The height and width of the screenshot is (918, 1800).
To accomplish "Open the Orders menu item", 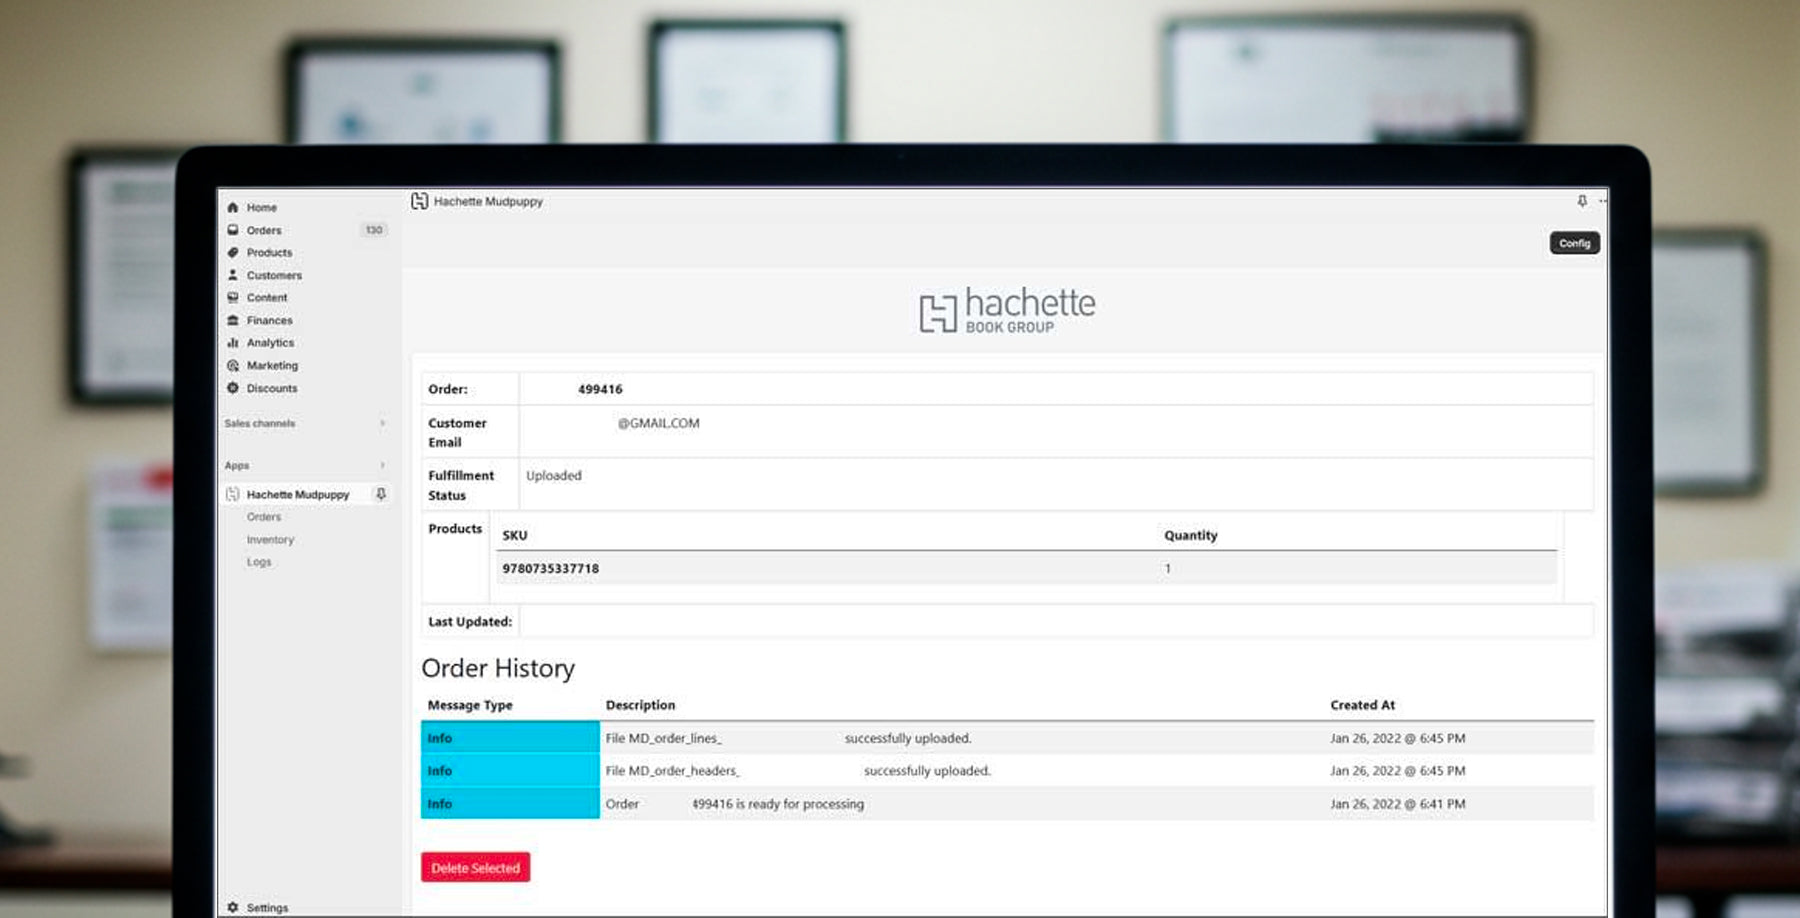I will [x=264, y=230].
